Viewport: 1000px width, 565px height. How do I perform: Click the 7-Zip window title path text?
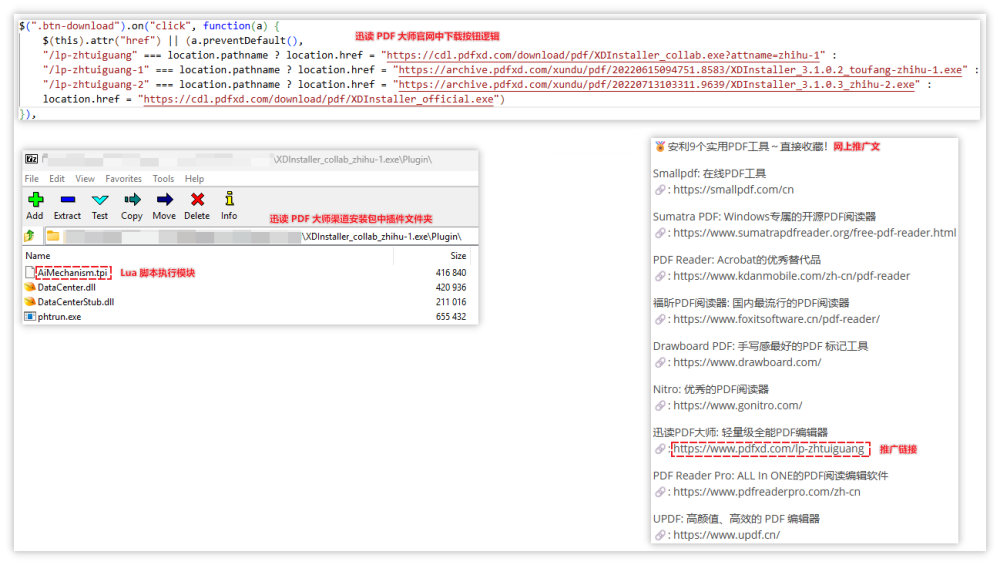[353, 159]
